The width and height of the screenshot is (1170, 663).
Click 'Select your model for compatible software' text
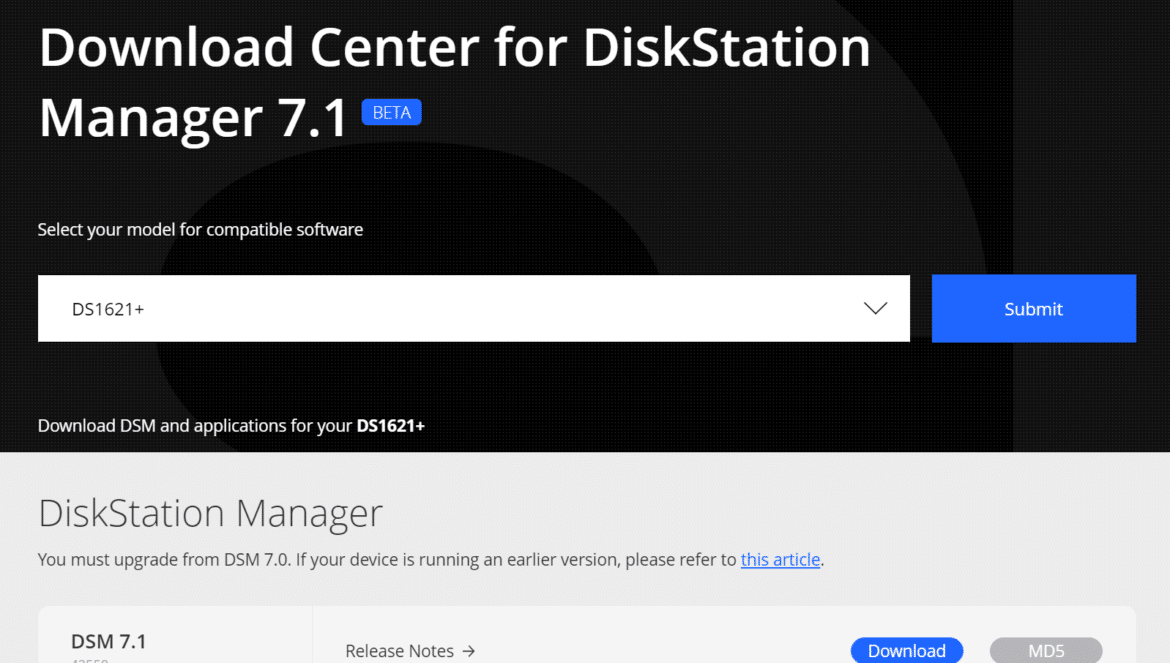[200, 230]
